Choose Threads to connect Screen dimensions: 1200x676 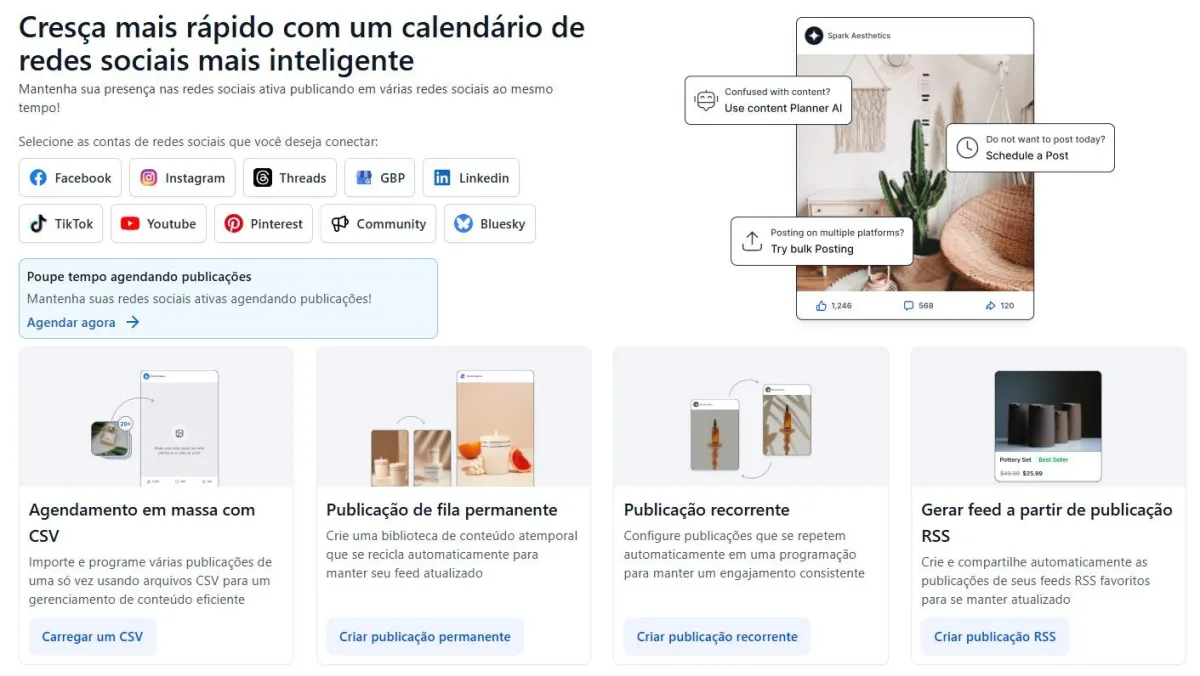pyautogui.click(x=290, y=178)
